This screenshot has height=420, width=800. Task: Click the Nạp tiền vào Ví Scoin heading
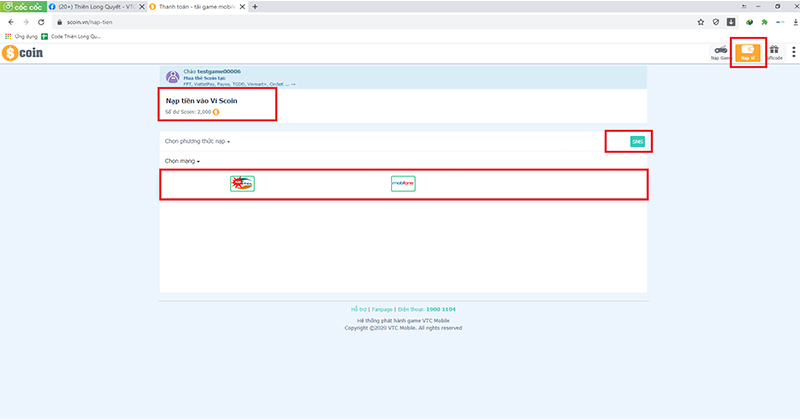point(202,101)
